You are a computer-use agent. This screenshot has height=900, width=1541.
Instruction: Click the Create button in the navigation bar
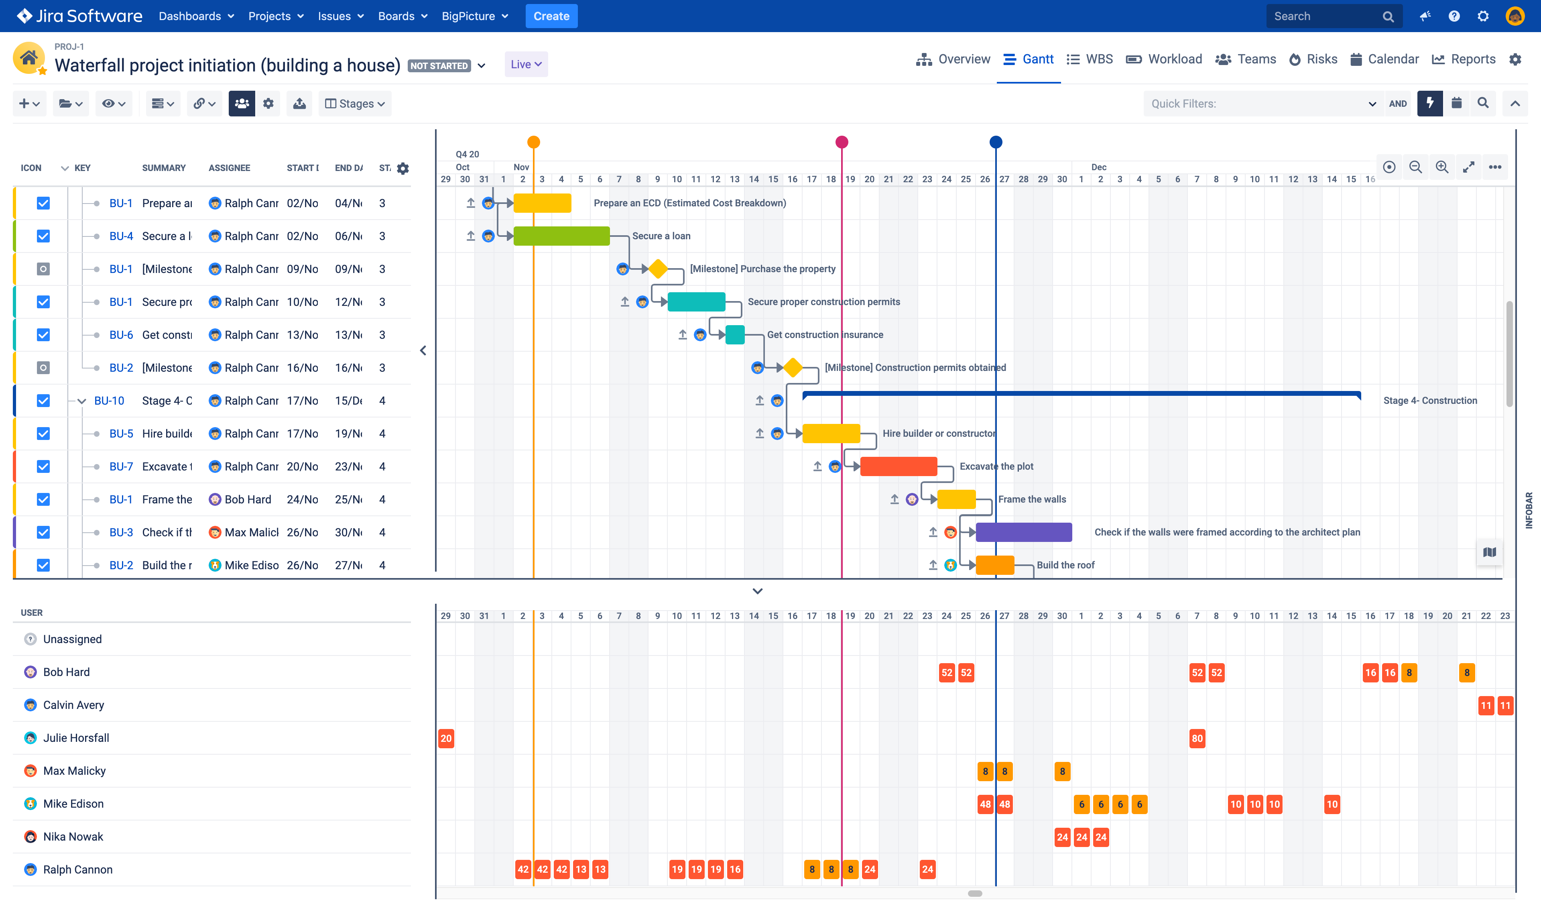click(551, 16)
